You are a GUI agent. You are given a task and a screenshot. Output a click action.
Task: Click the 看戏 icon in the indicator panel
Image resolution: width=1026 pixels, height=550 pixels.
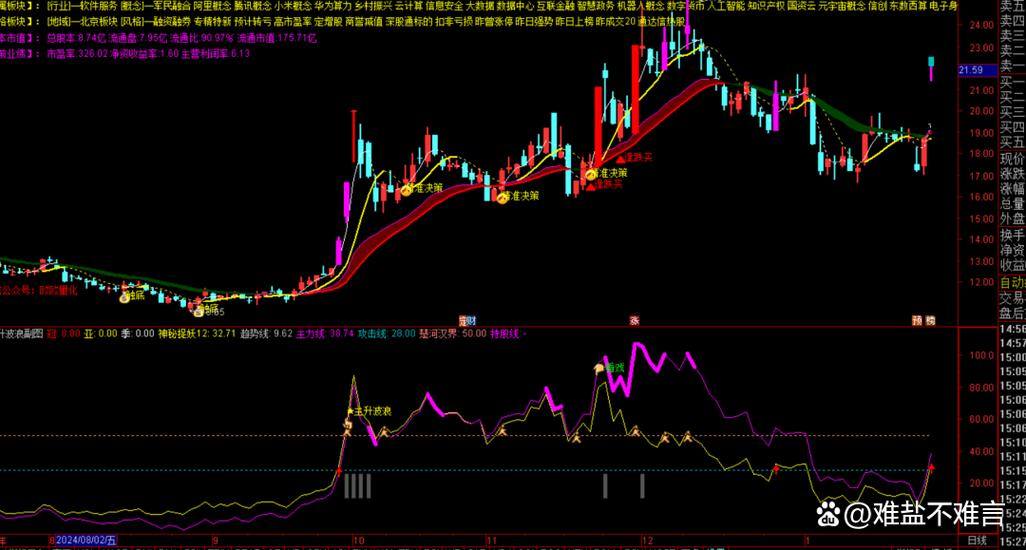pyautogui.click(x=599, y=369)
